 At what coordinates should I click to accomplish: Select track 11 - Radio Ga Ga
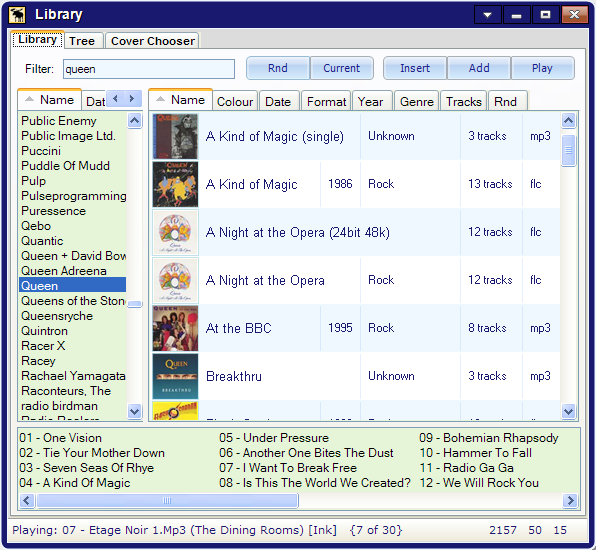click(x=466, y=468)
